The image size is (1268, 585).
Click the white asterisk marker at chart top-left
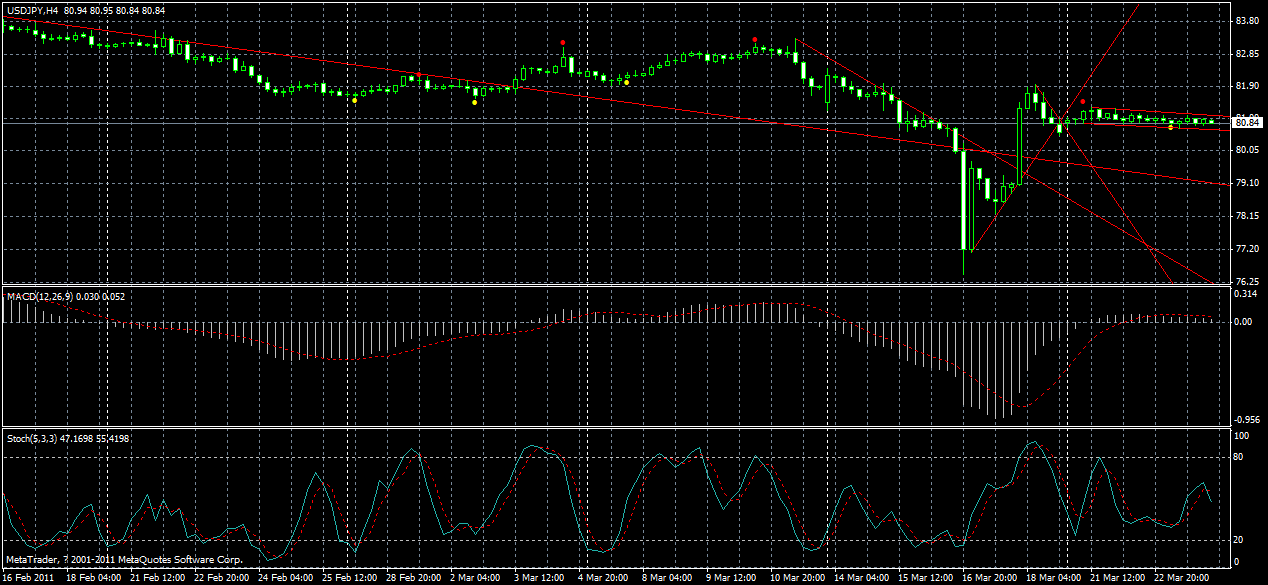[10, 28]
